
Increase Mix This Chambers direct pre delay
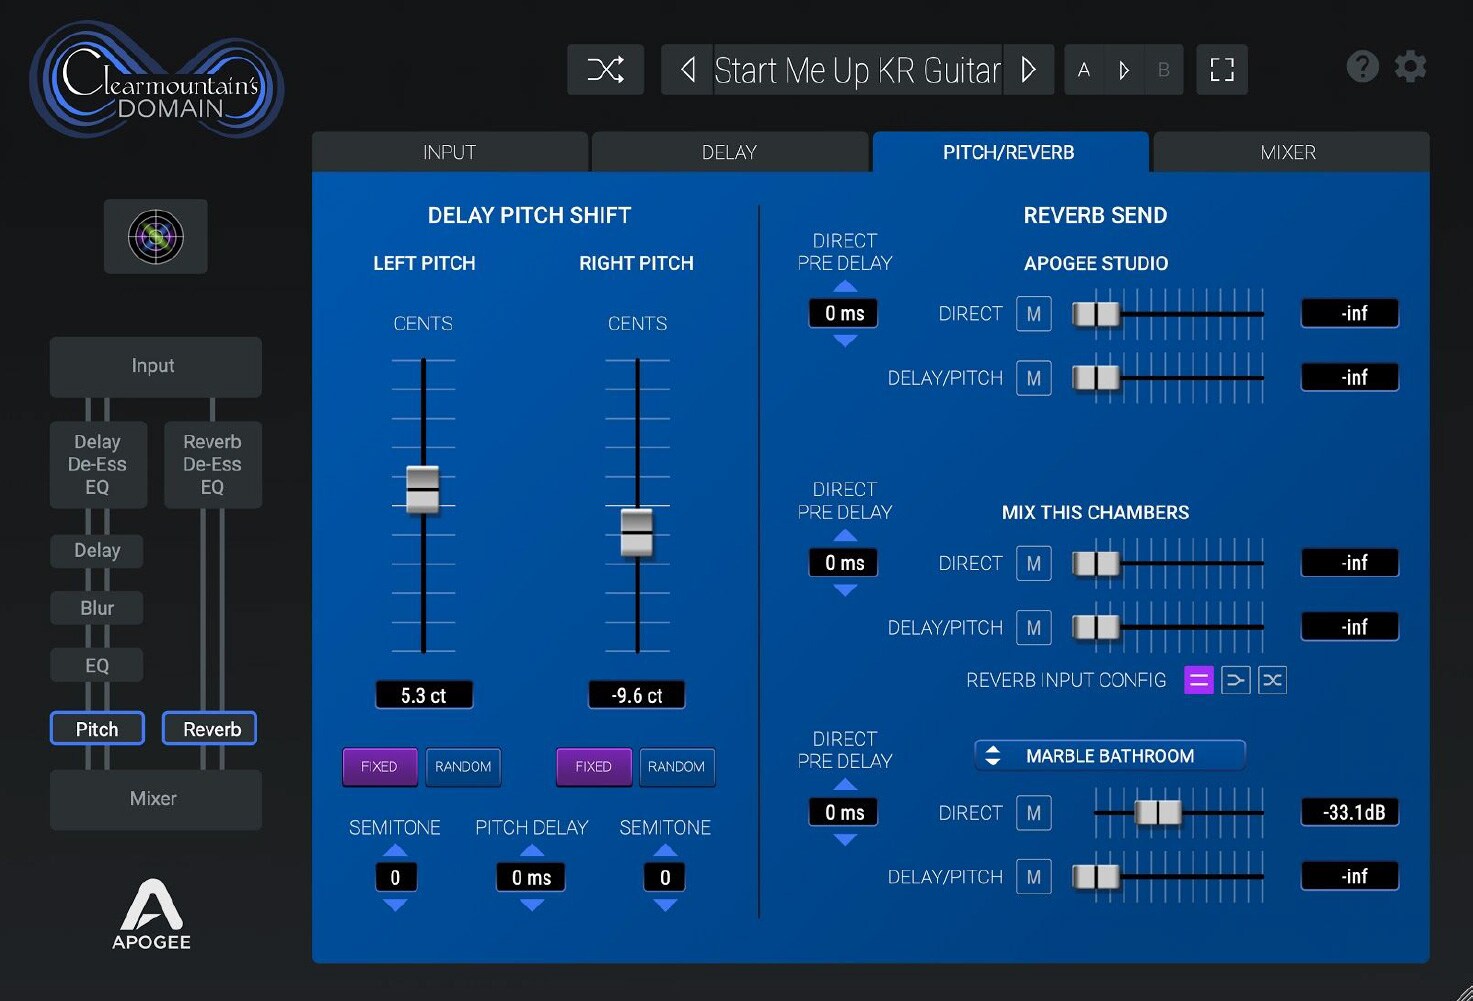pyautogui.click(x=845, y=536)
